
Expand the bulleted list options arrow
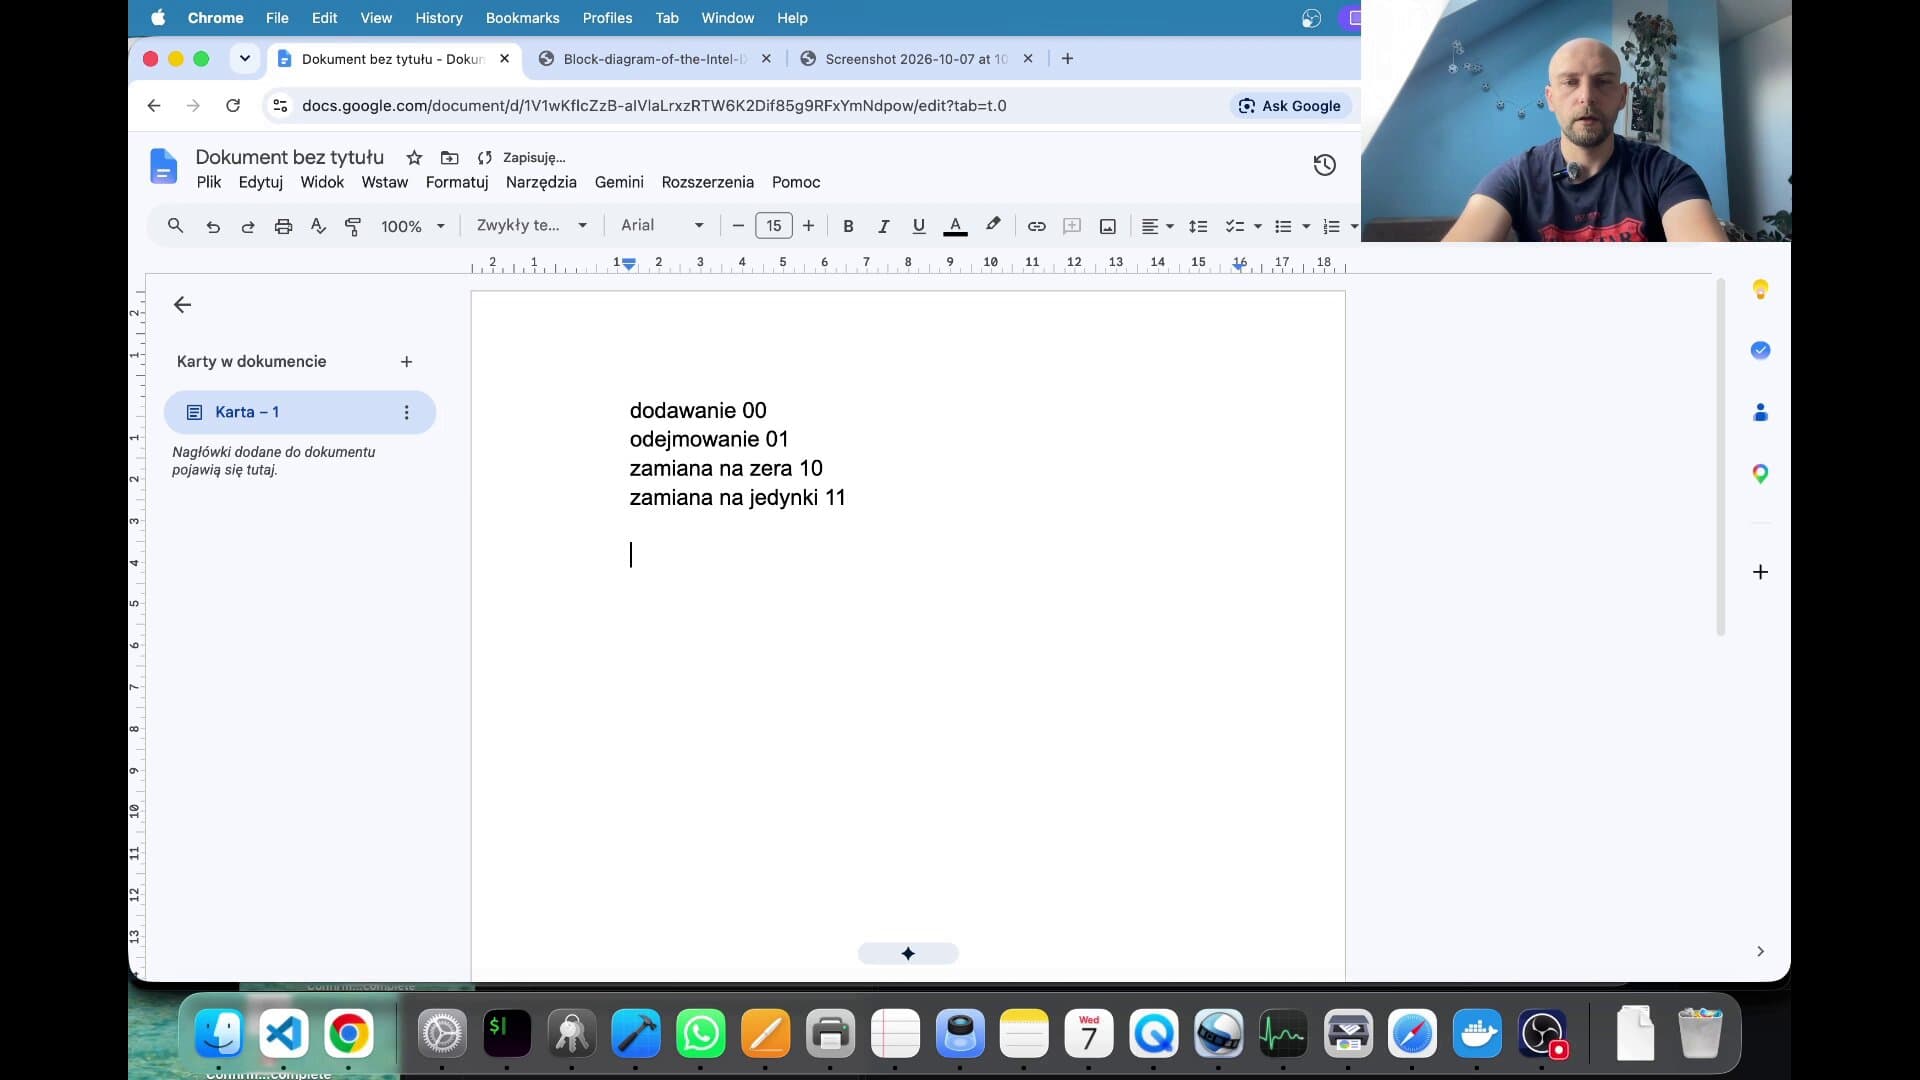point(1306,226)
